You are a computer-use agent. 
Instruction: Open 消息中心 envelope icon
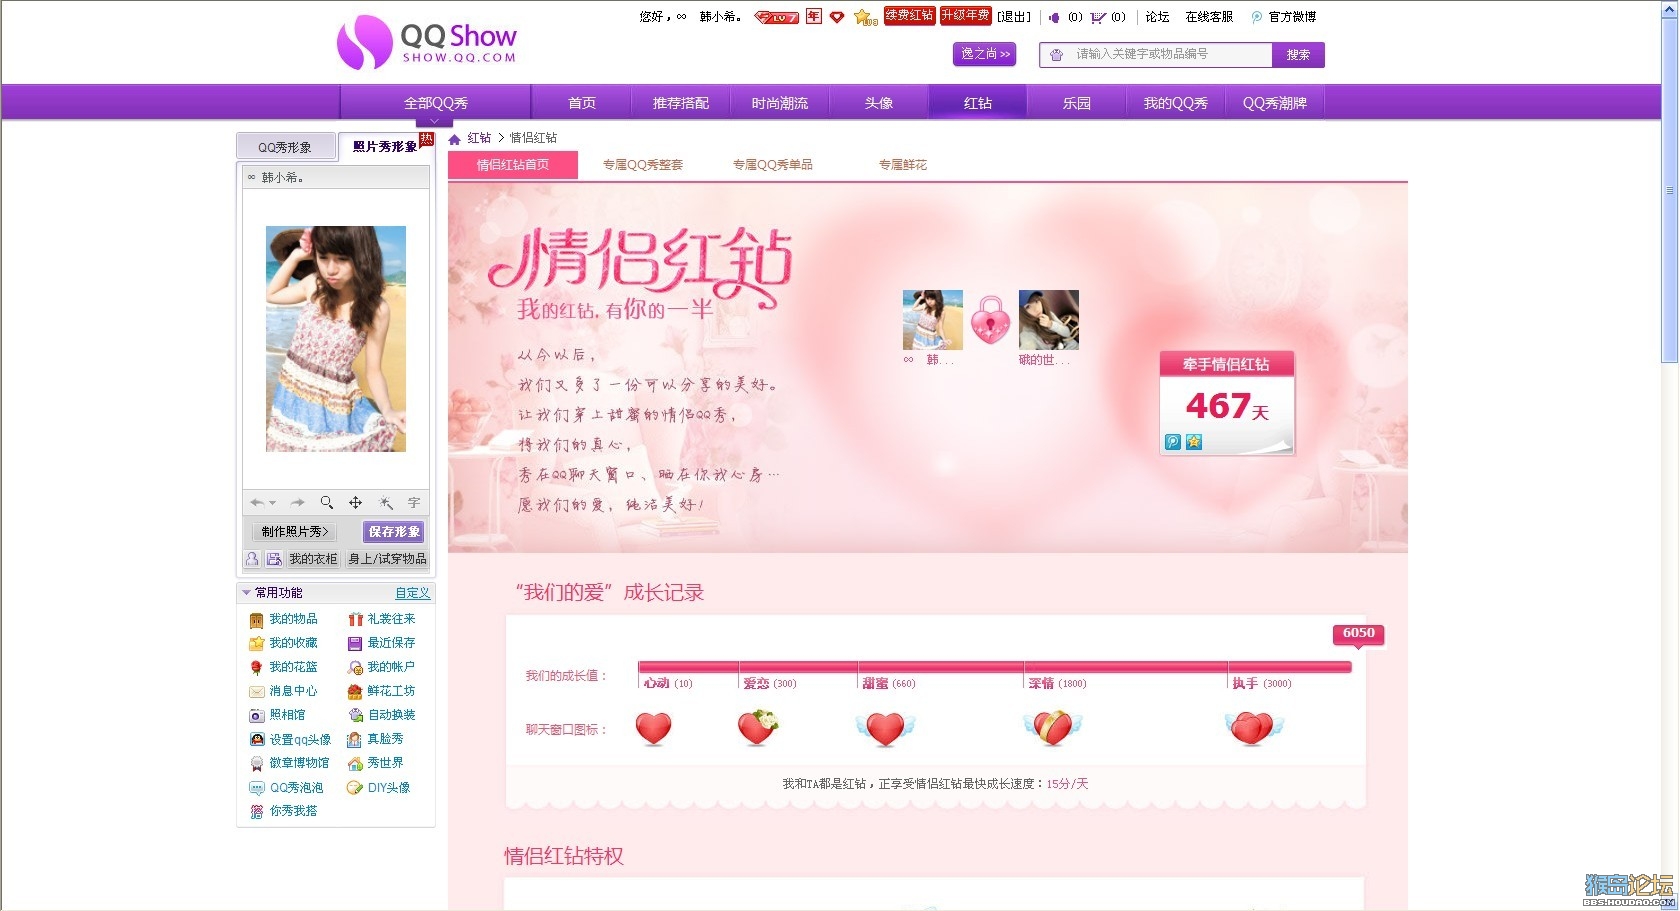coord(256,692)
